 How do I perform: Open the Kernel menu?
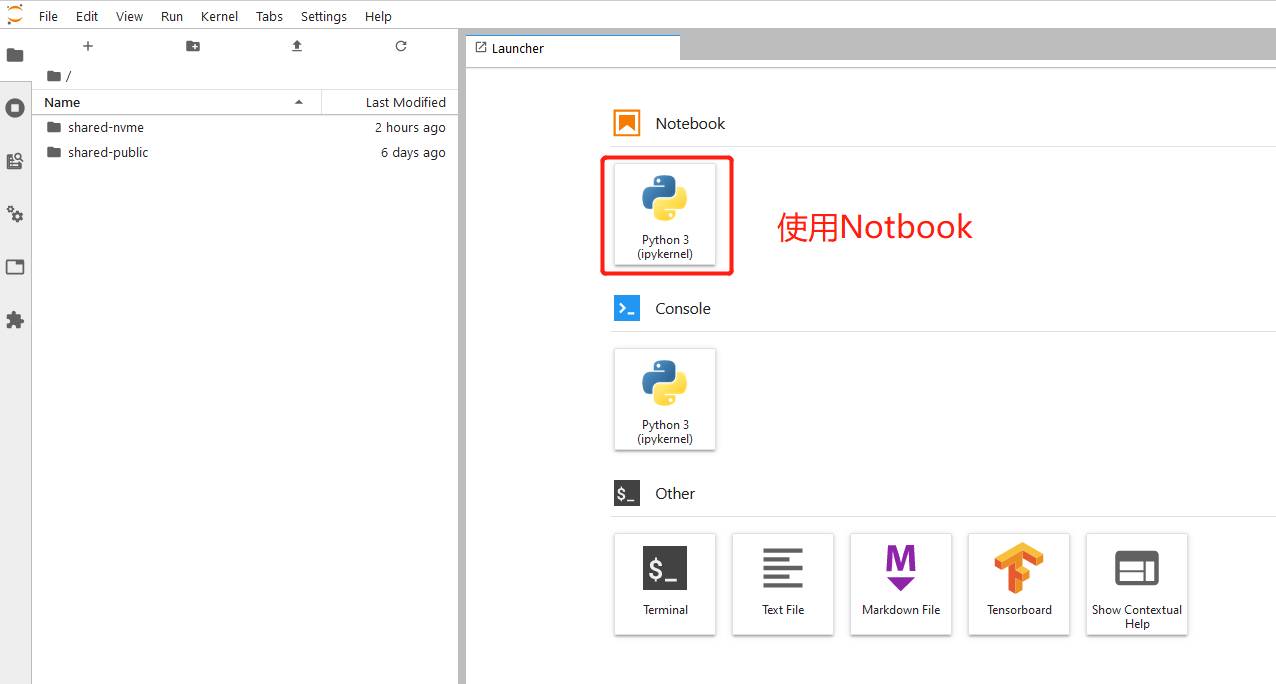[219, 16]
